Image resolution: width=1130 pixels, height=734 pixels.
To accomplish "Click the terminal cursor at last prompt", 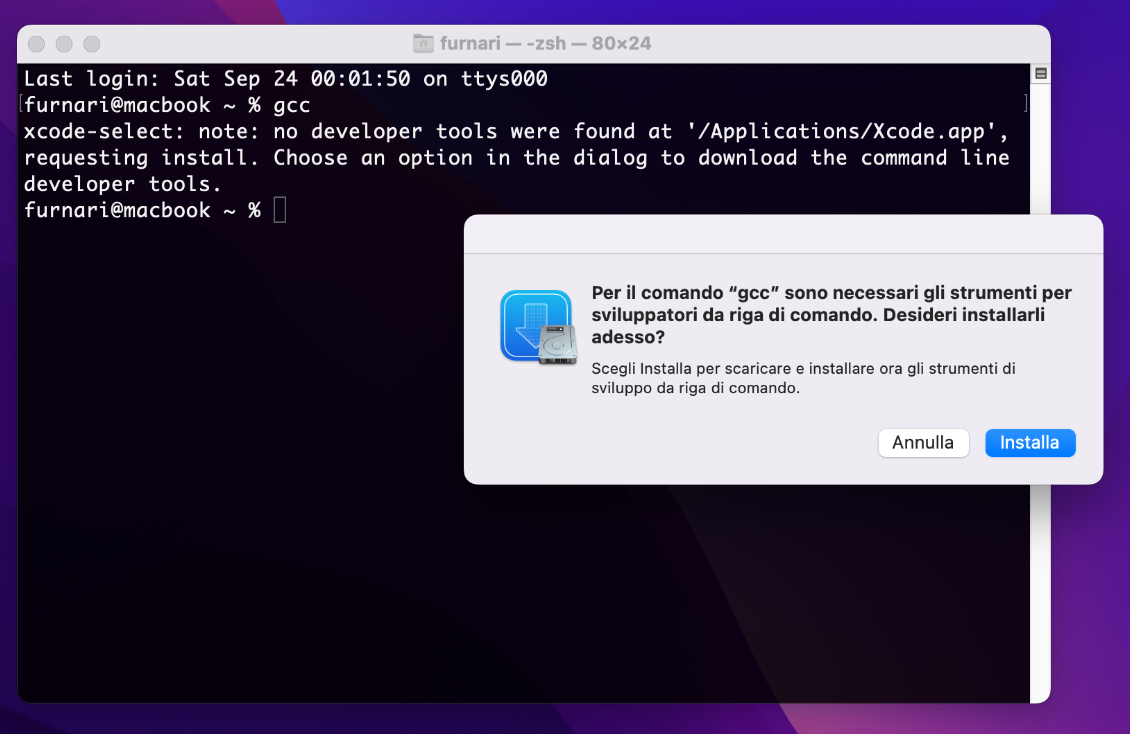I will [x=280, y=210].
